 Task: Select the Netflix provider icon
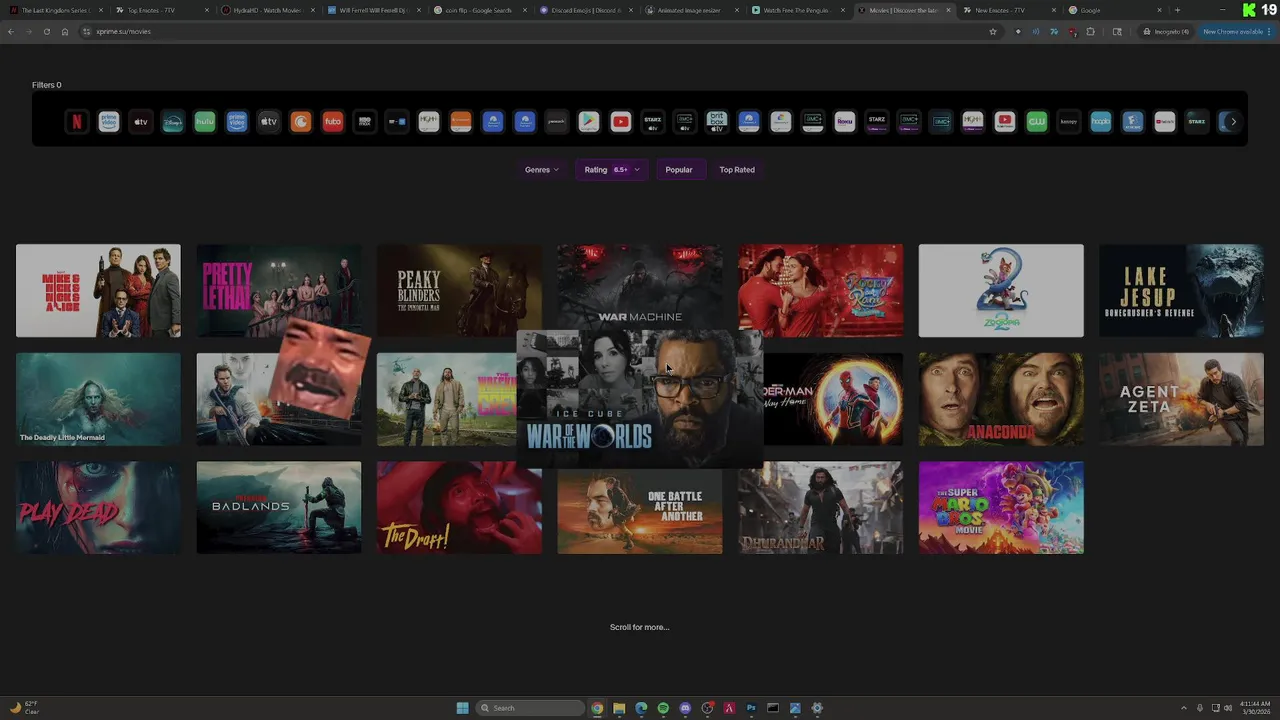77,122
